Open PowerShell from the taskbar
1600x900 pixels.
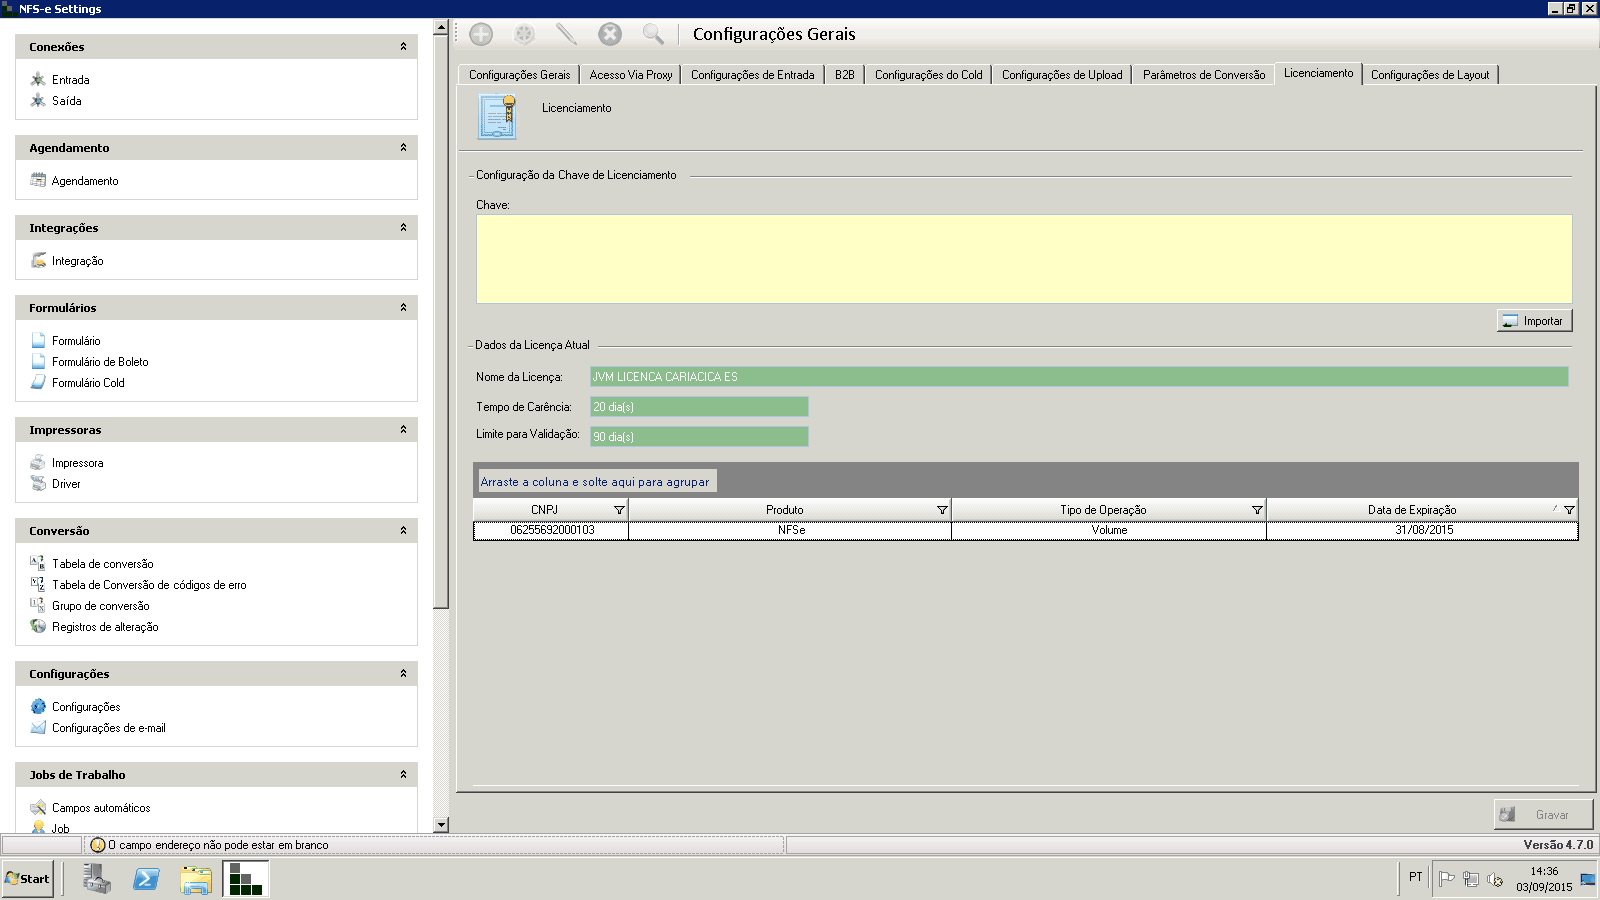tap(146, 879)
